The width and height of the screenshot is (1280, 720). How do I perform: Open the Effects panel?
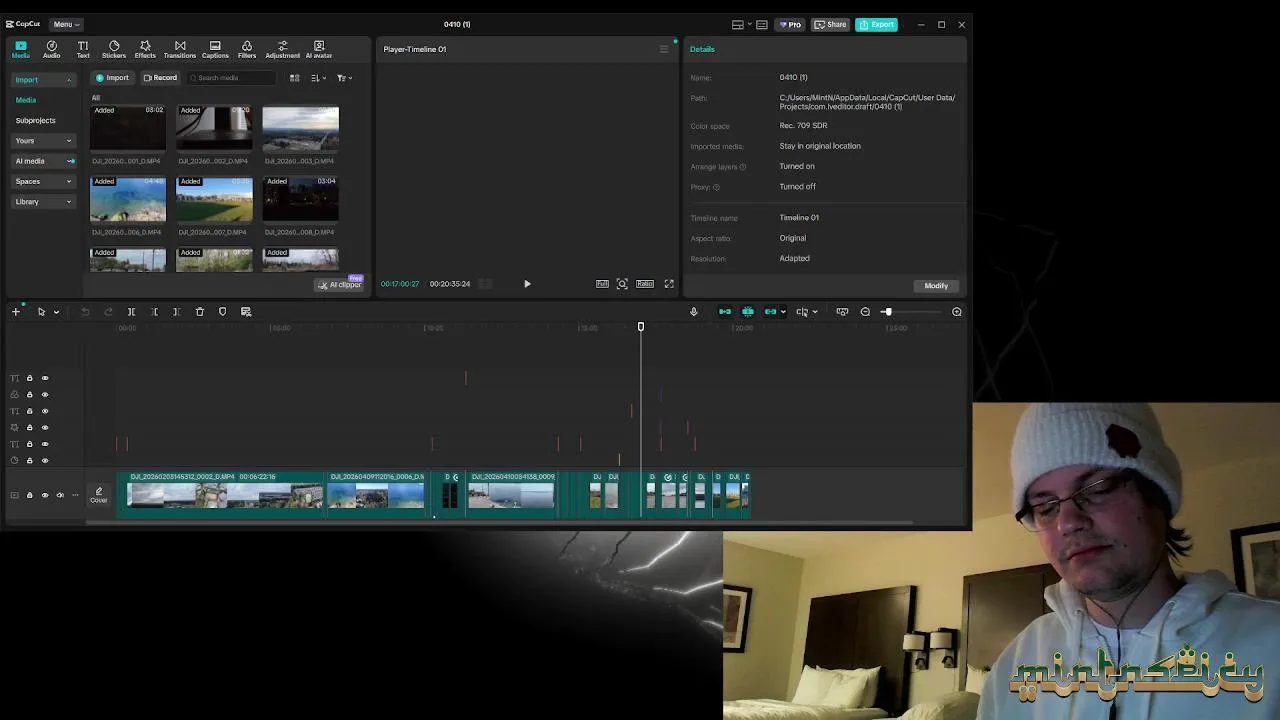(x=145, y=49)
